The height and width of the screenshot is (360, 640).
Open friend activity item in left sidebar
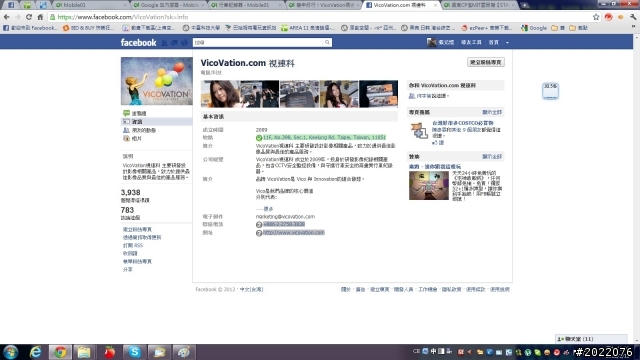click(x=140, y=130)
